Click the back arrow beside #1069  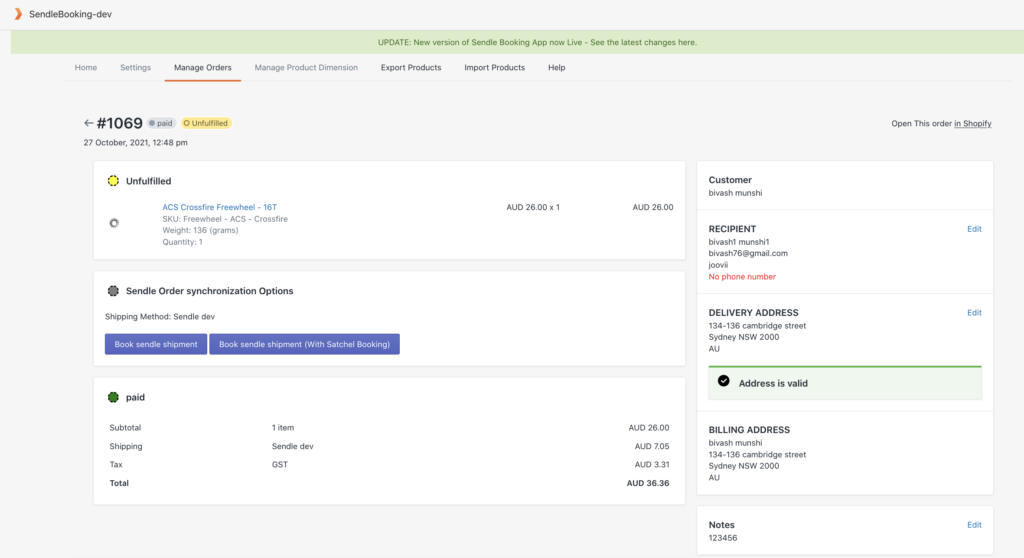[x=89, y=123]
